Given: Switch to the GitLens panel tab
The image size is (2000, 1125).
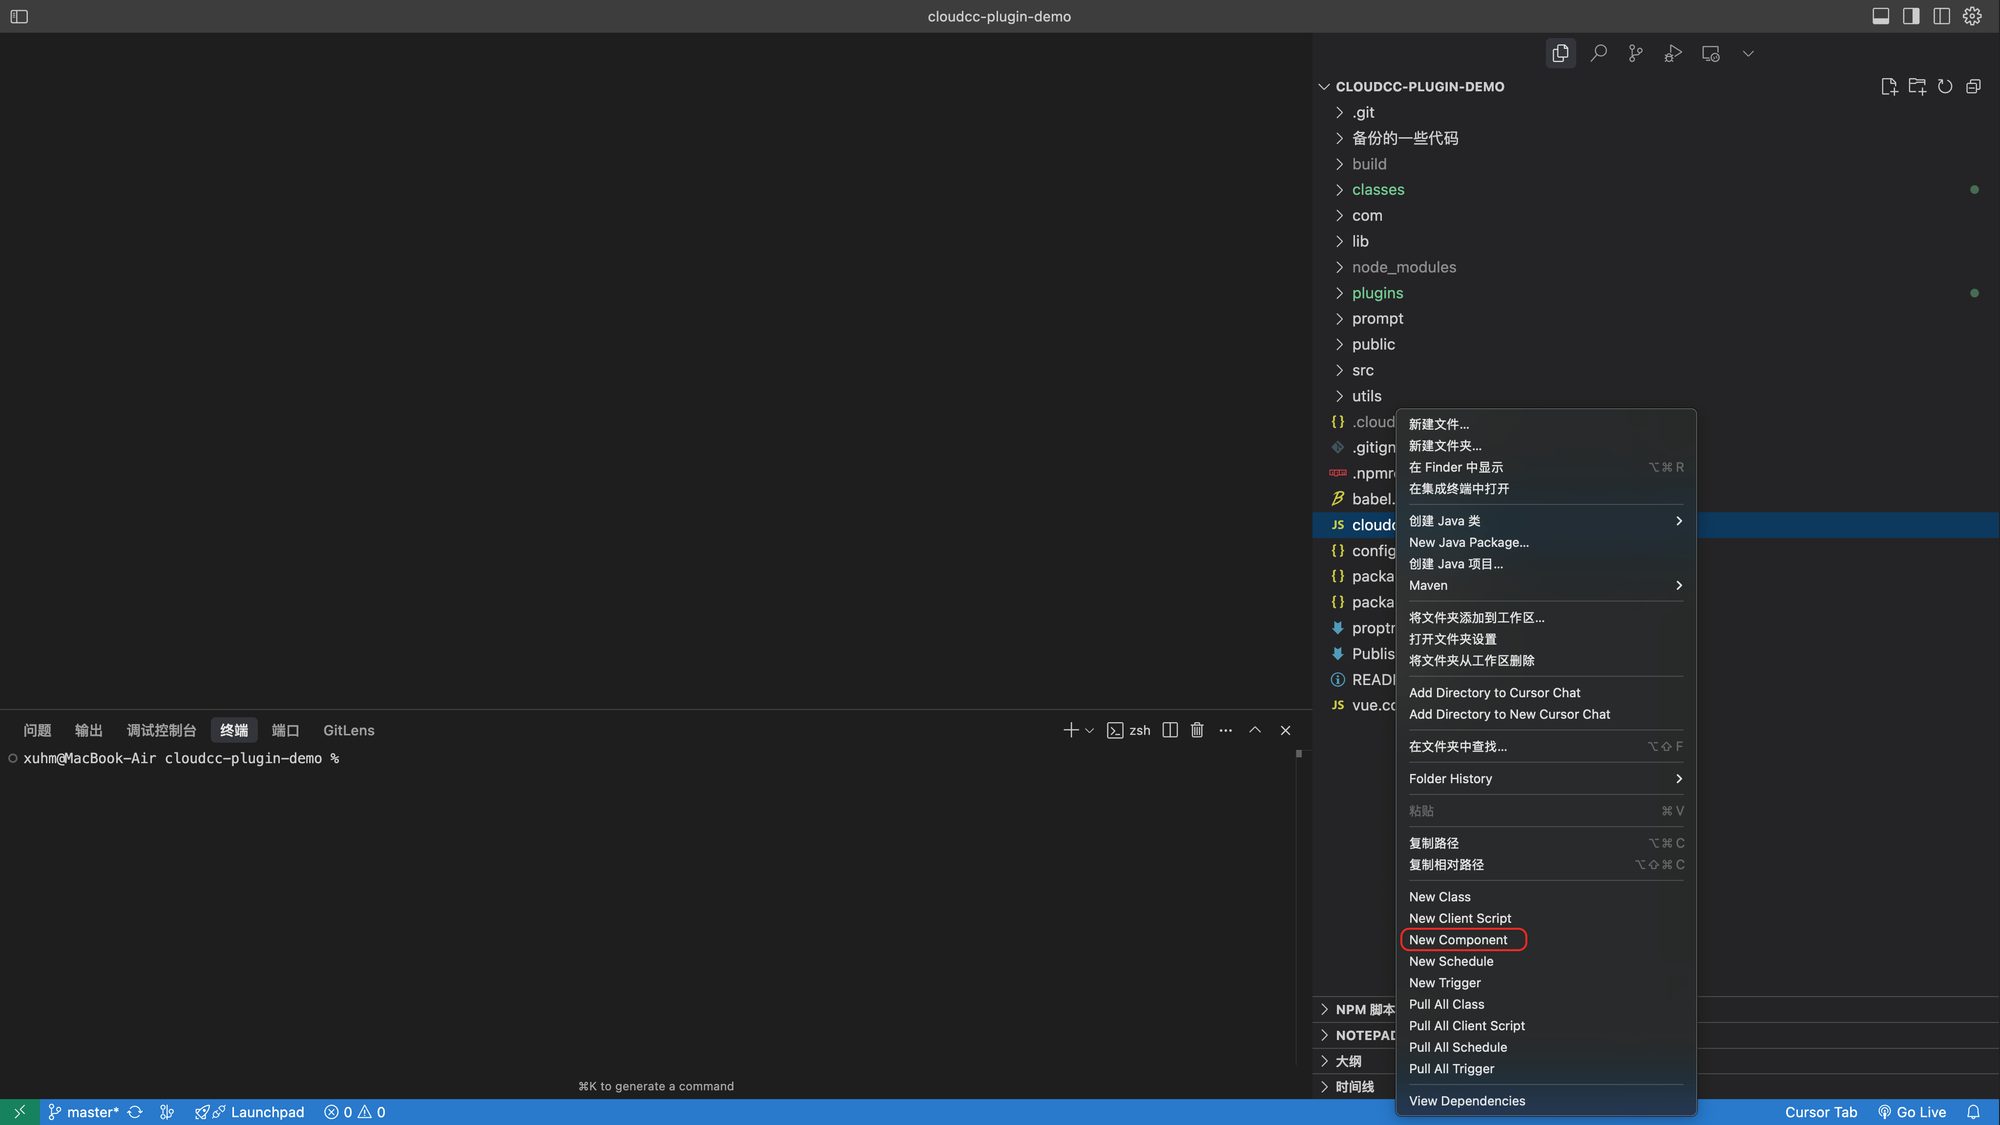Looking at the screenshot, I should click(348, 730).
